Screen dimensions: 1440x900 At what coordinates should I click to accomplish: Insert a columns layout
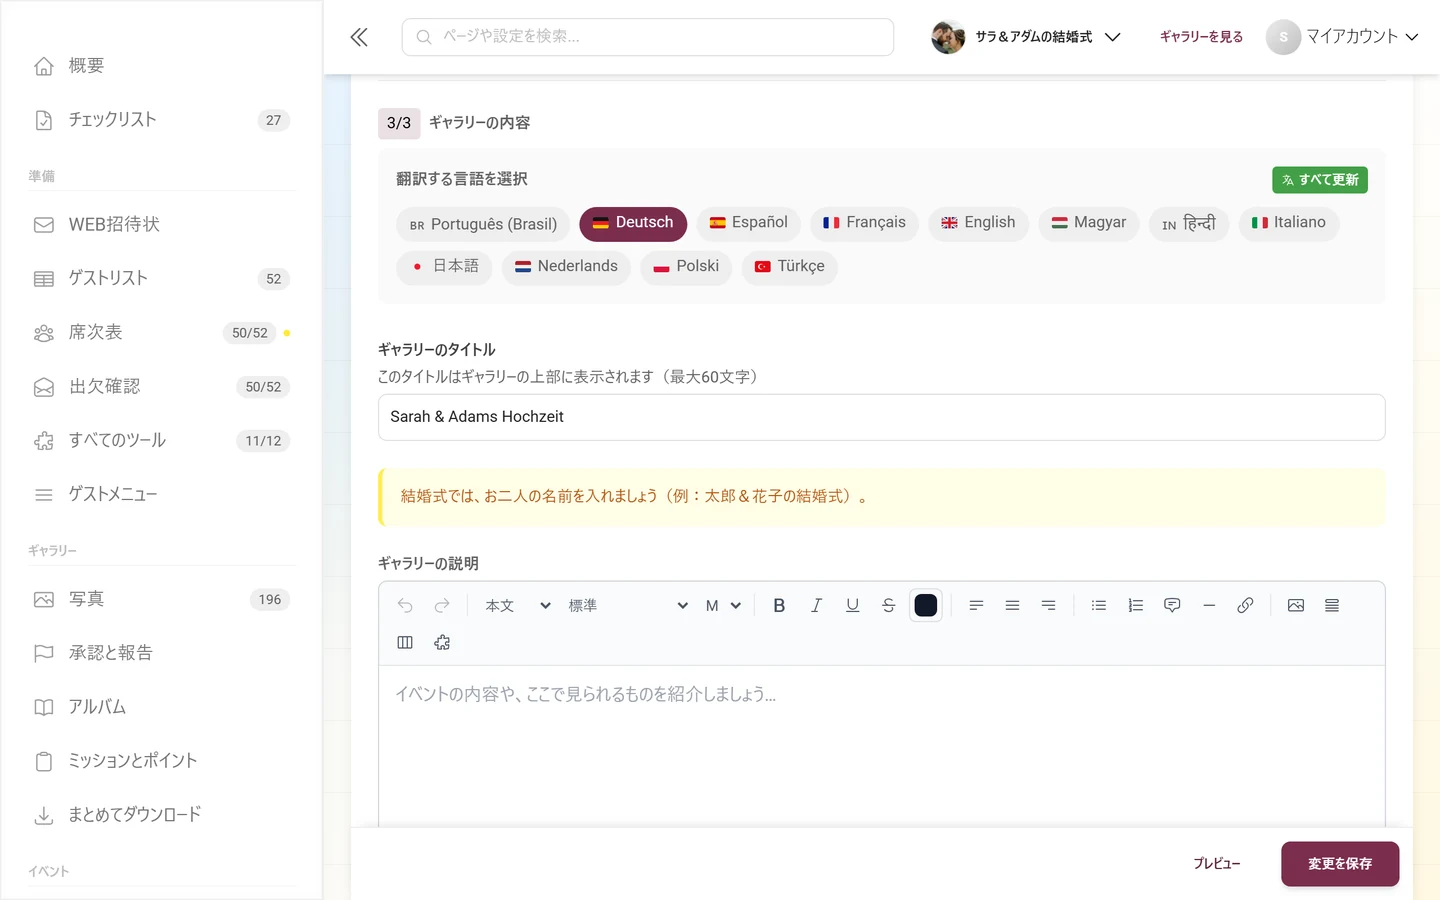click(x=405, y=642)
